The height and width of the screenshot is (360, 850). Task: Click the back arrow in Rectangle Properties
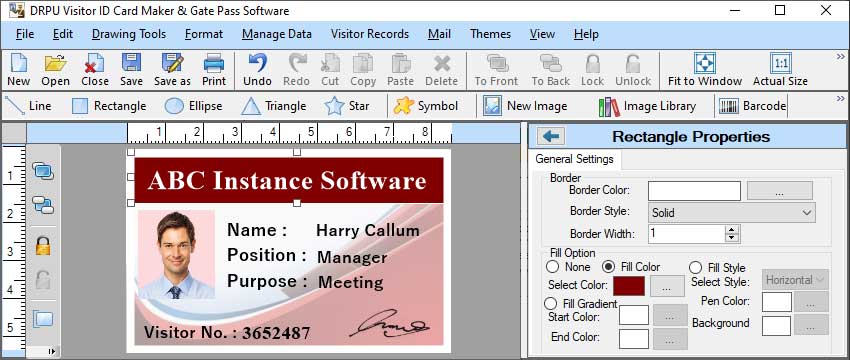(551, 136)
